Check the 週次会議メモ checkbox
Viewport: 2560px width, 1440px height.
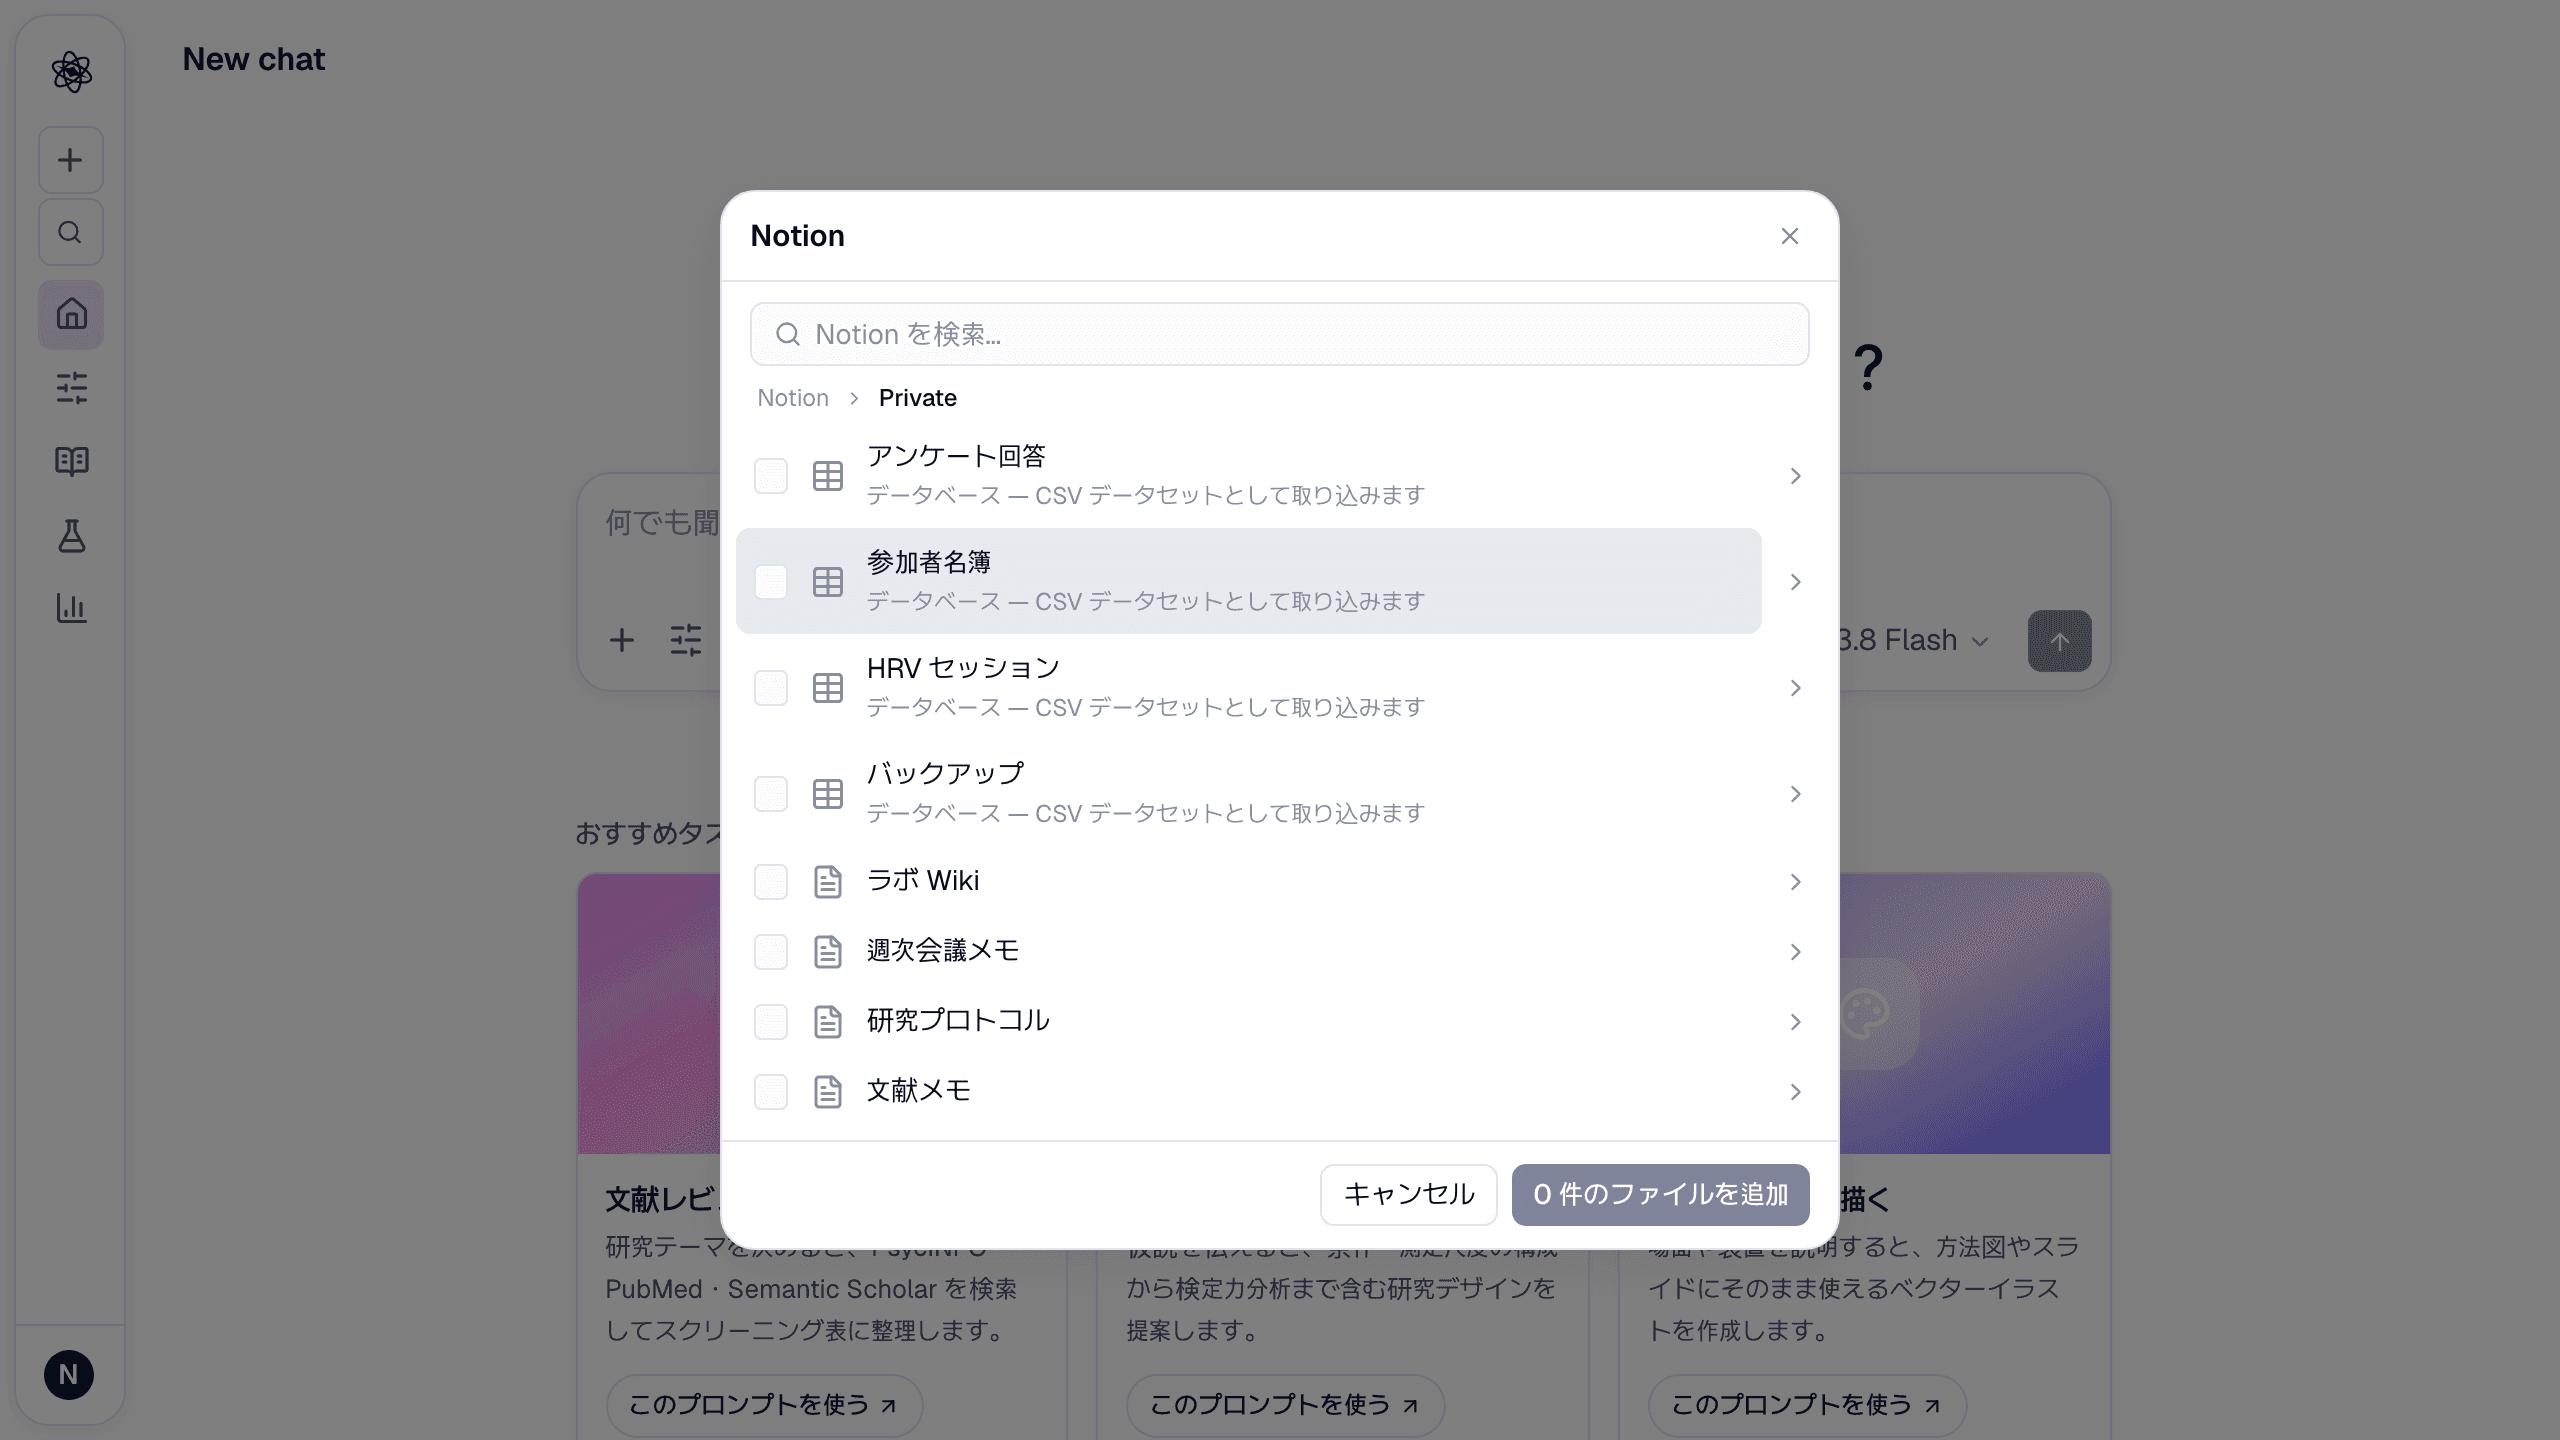771,952
